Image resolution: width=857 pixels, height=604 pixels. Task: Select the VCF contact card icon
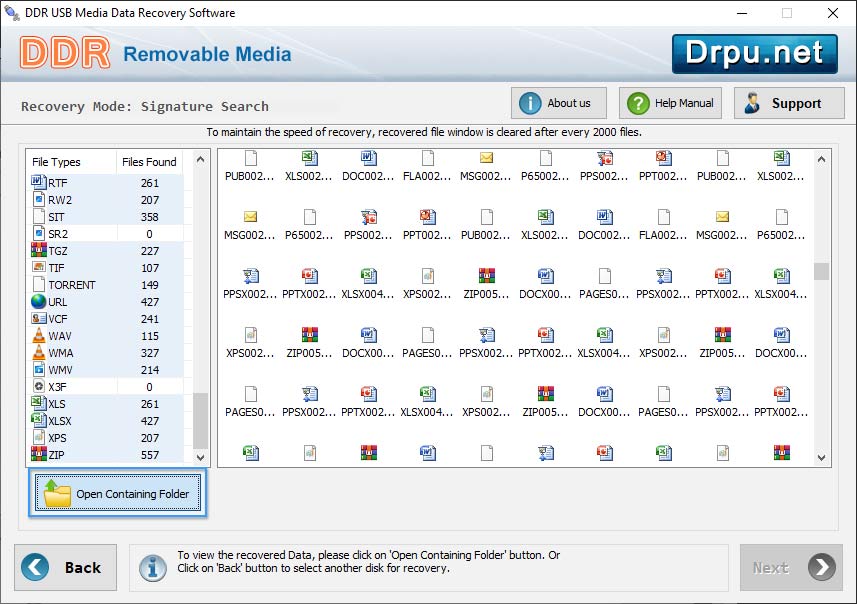click(39, 318)
